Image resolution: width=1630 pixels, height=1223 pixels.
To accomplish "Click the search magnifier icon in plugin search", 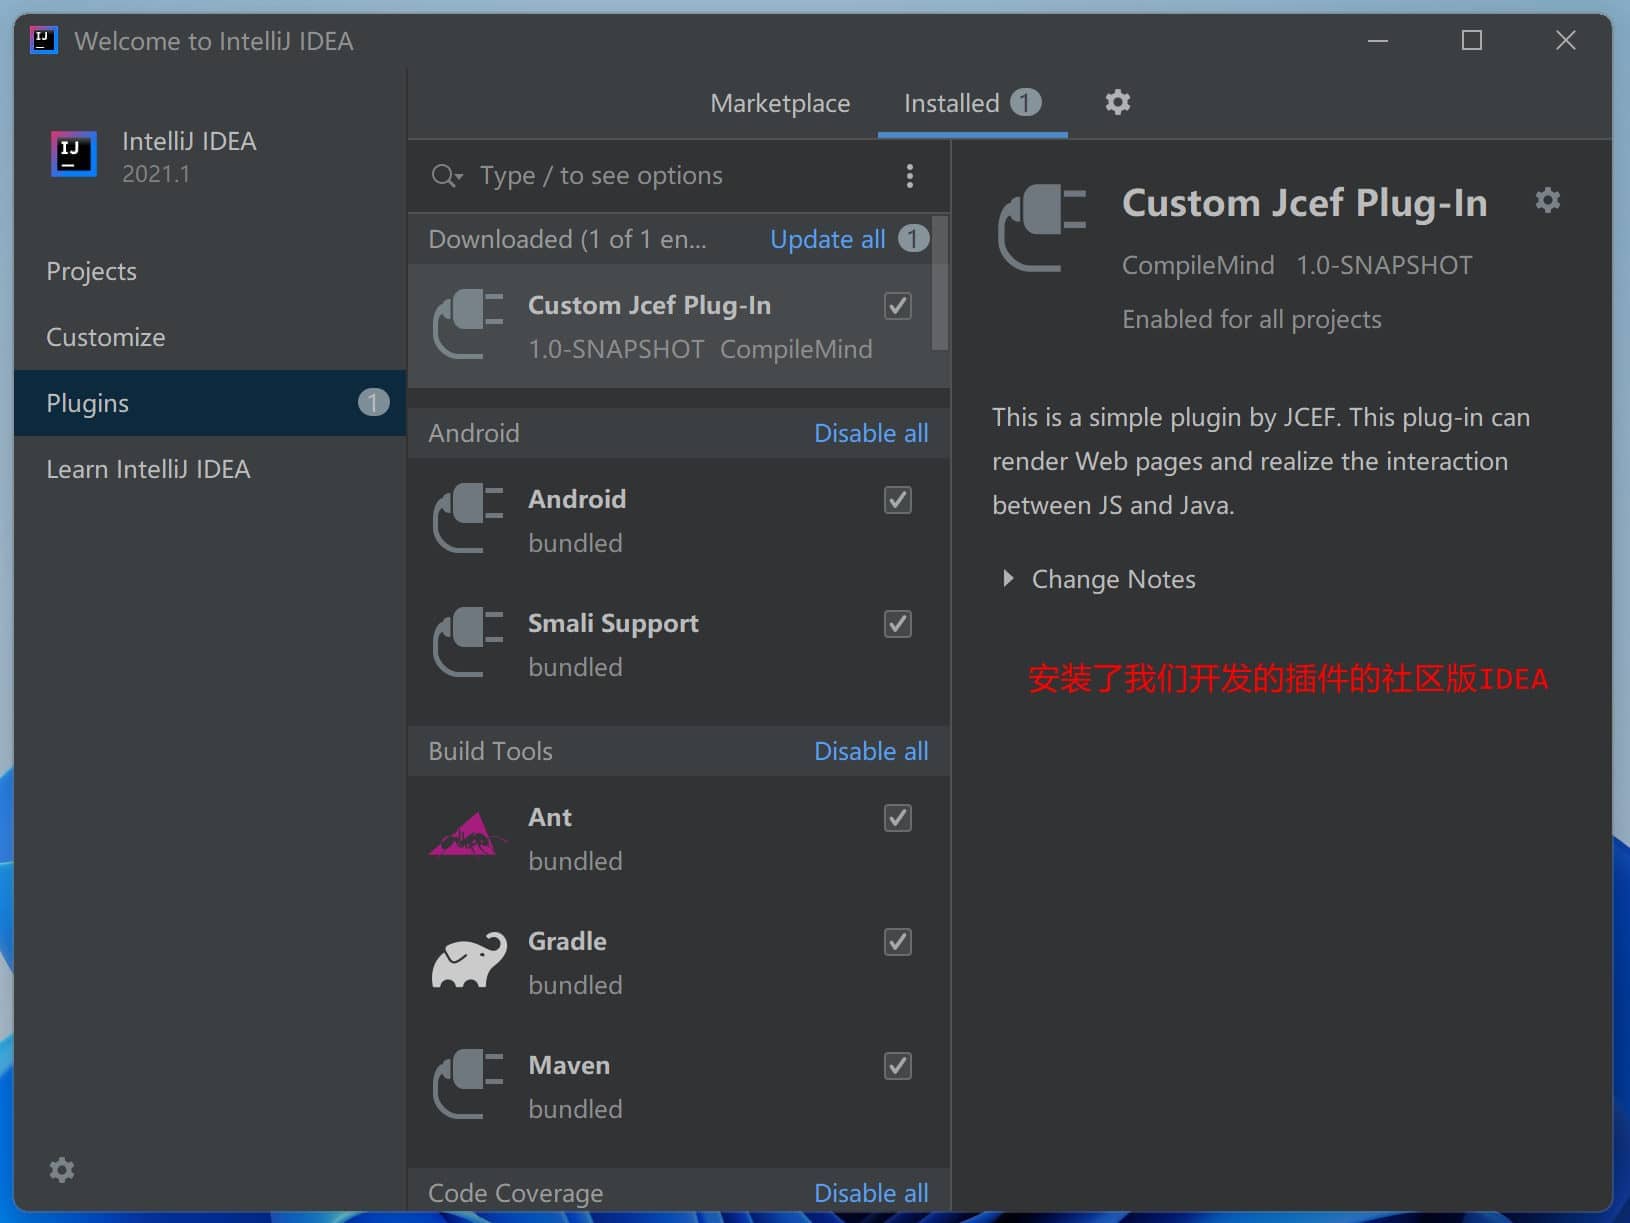I will (446, 176).
